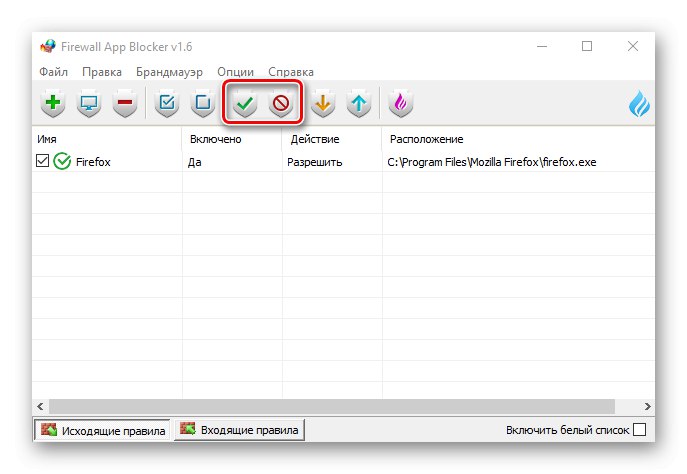The image size is (687, 474).
Task: Click the green plus Add Application icon
Action: pyautogui.click(x=53, y=103)
